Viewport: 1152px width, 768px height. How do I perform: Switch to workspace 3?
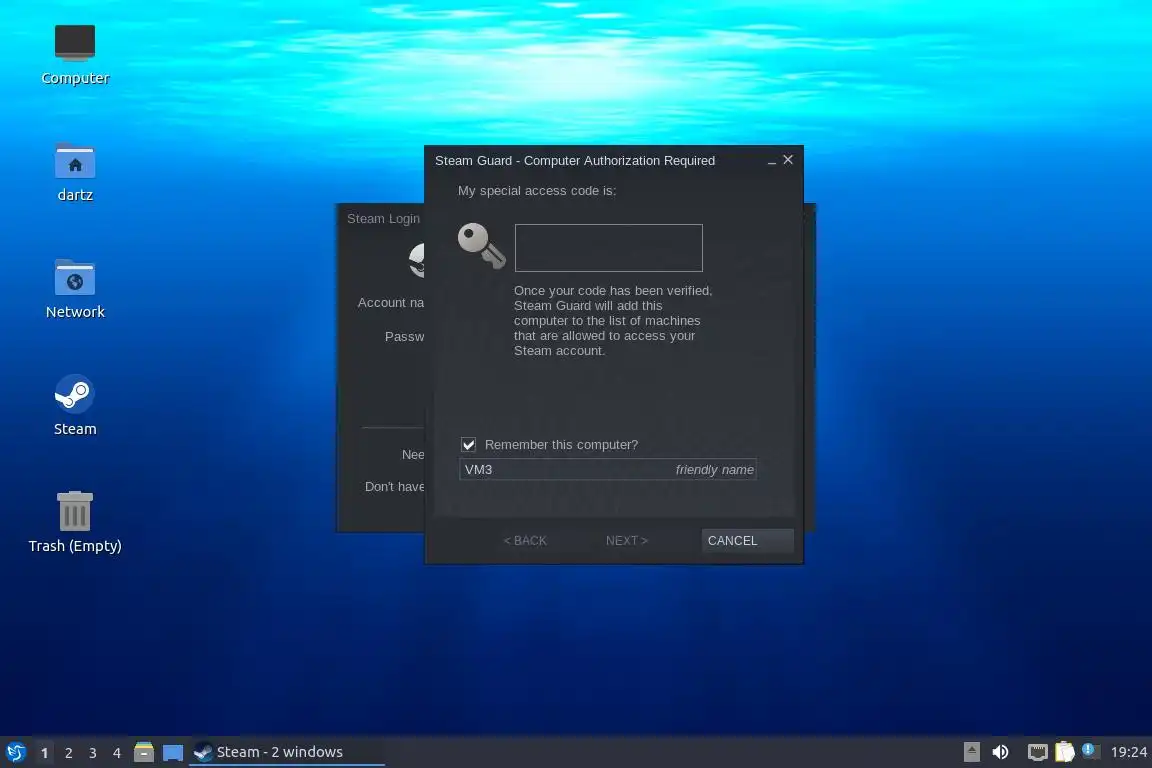[x=93, y=753]
